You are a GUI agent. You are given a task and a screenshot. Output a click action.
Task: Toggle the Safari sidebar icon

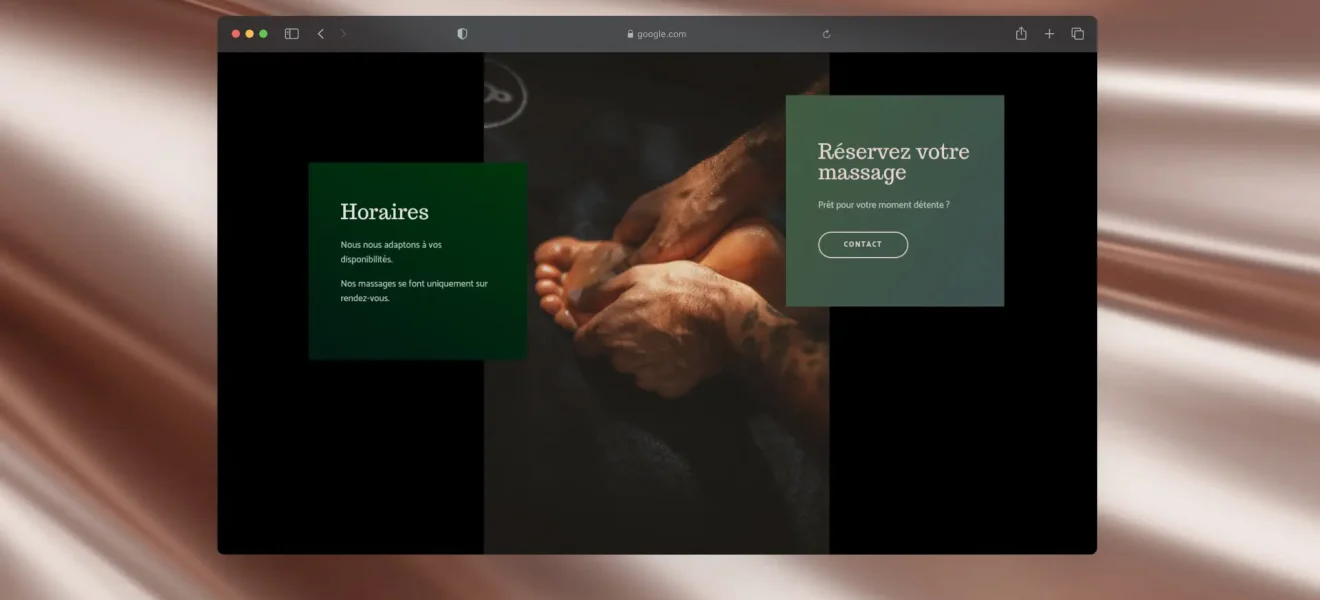click(292, 34)
